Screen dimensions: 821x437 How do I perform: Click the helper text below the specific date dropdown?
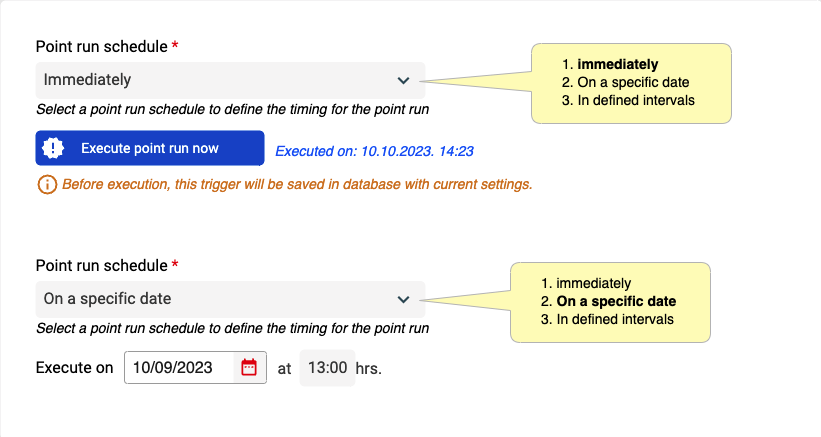pos(232,328)
